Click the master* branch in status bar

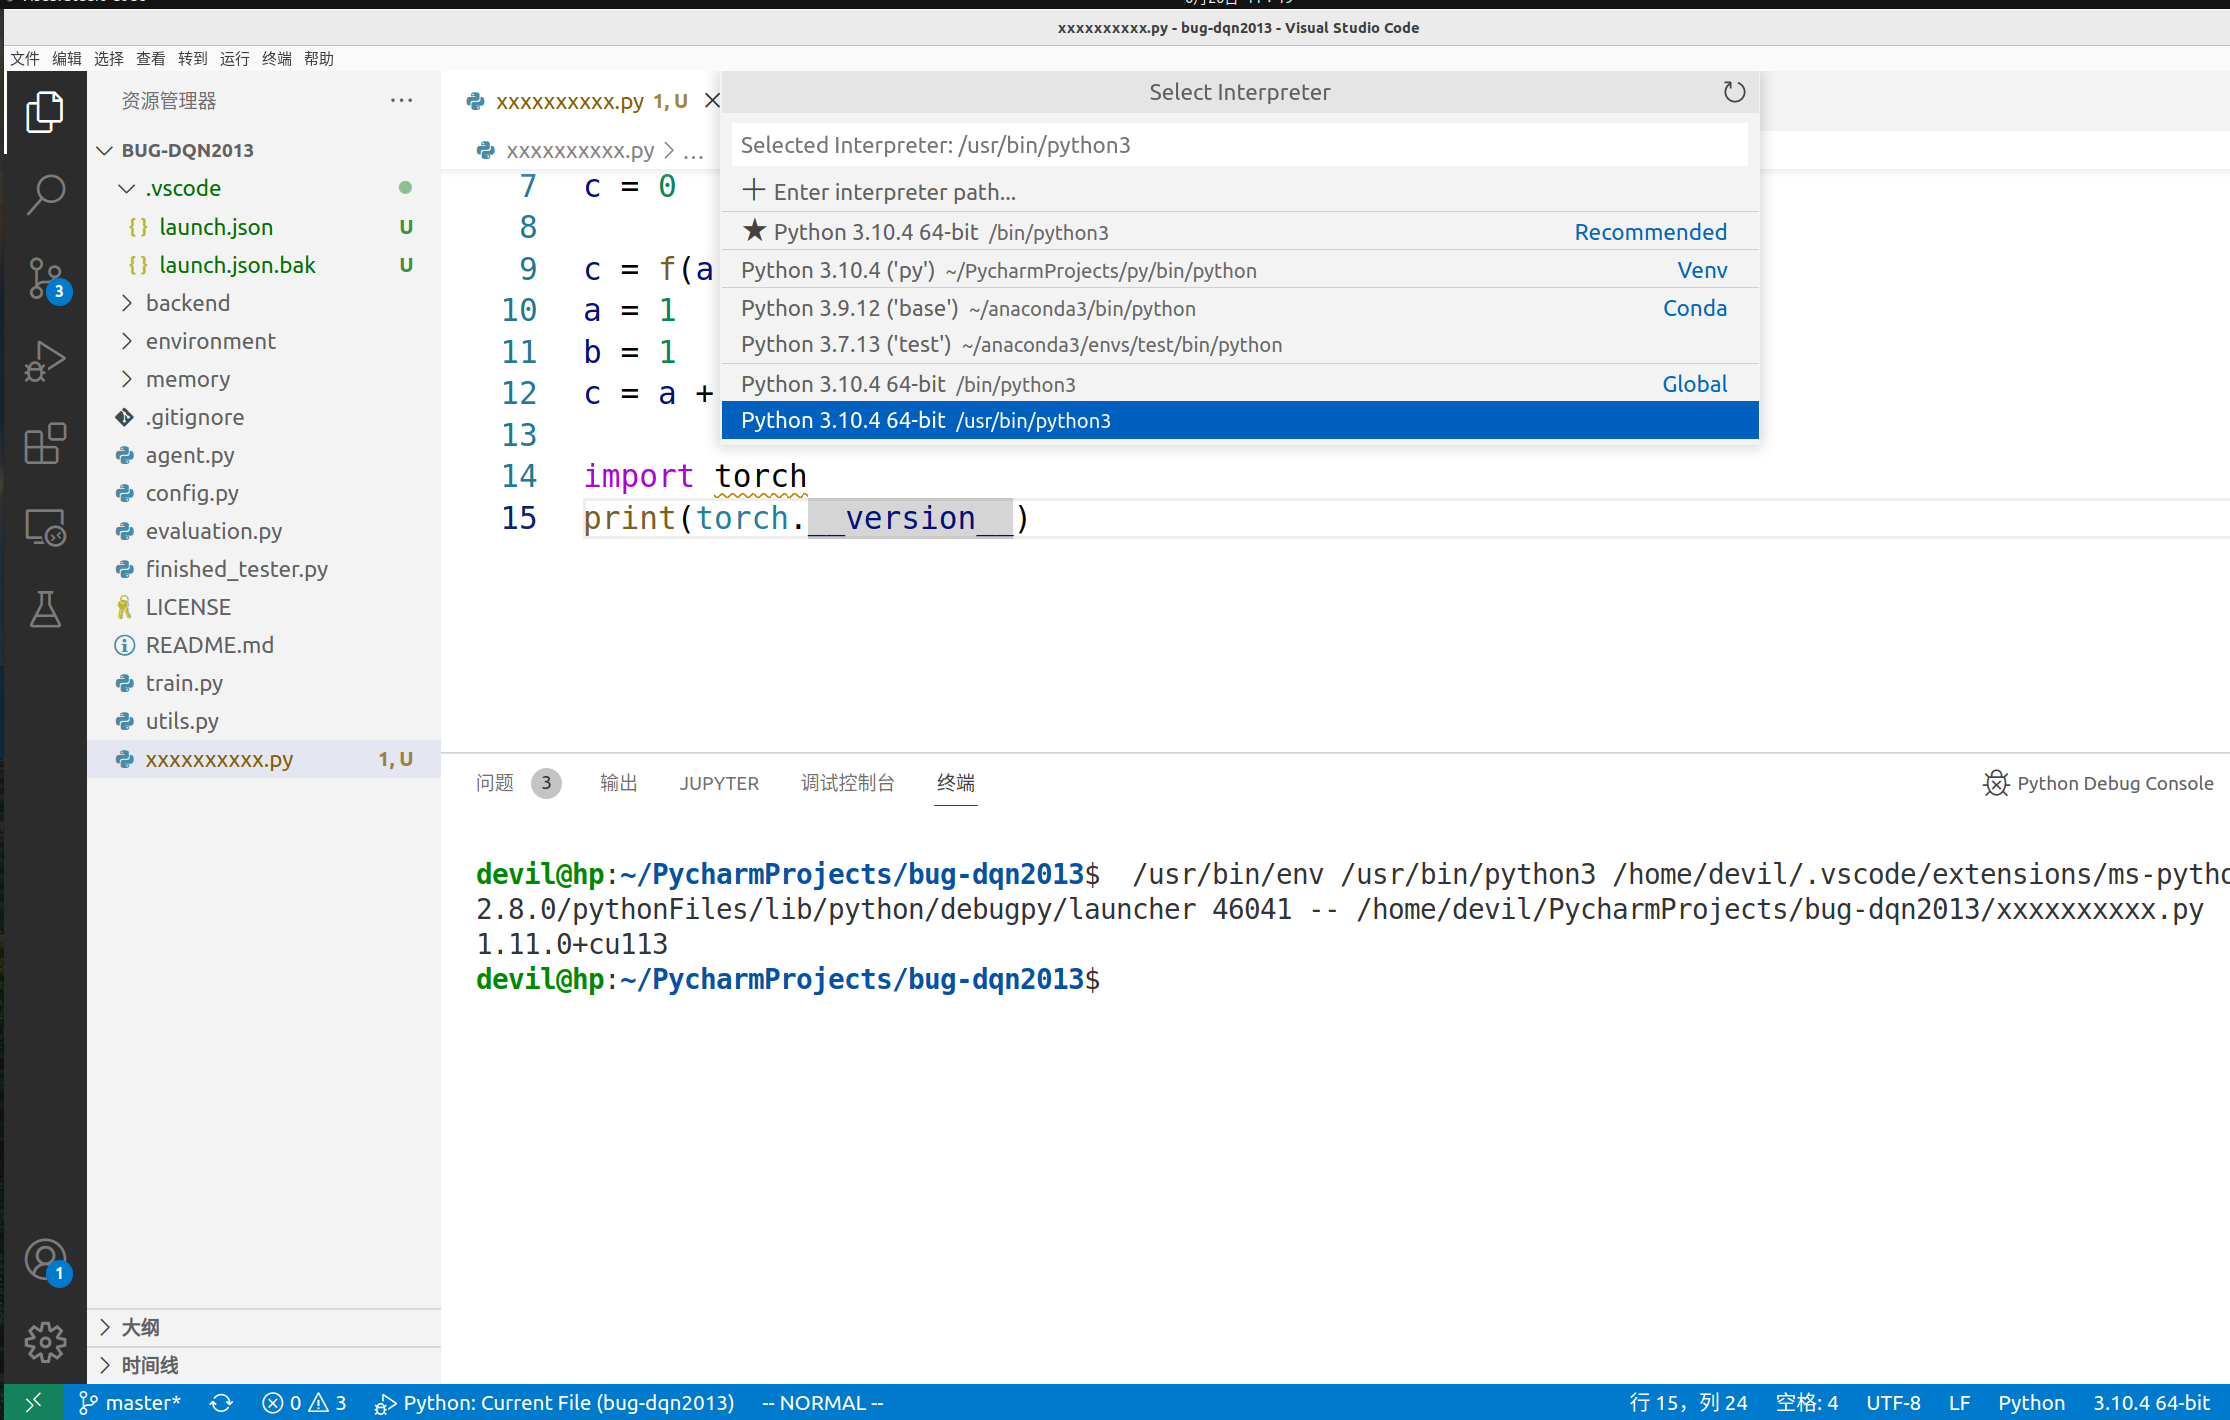click(130, 1403)
